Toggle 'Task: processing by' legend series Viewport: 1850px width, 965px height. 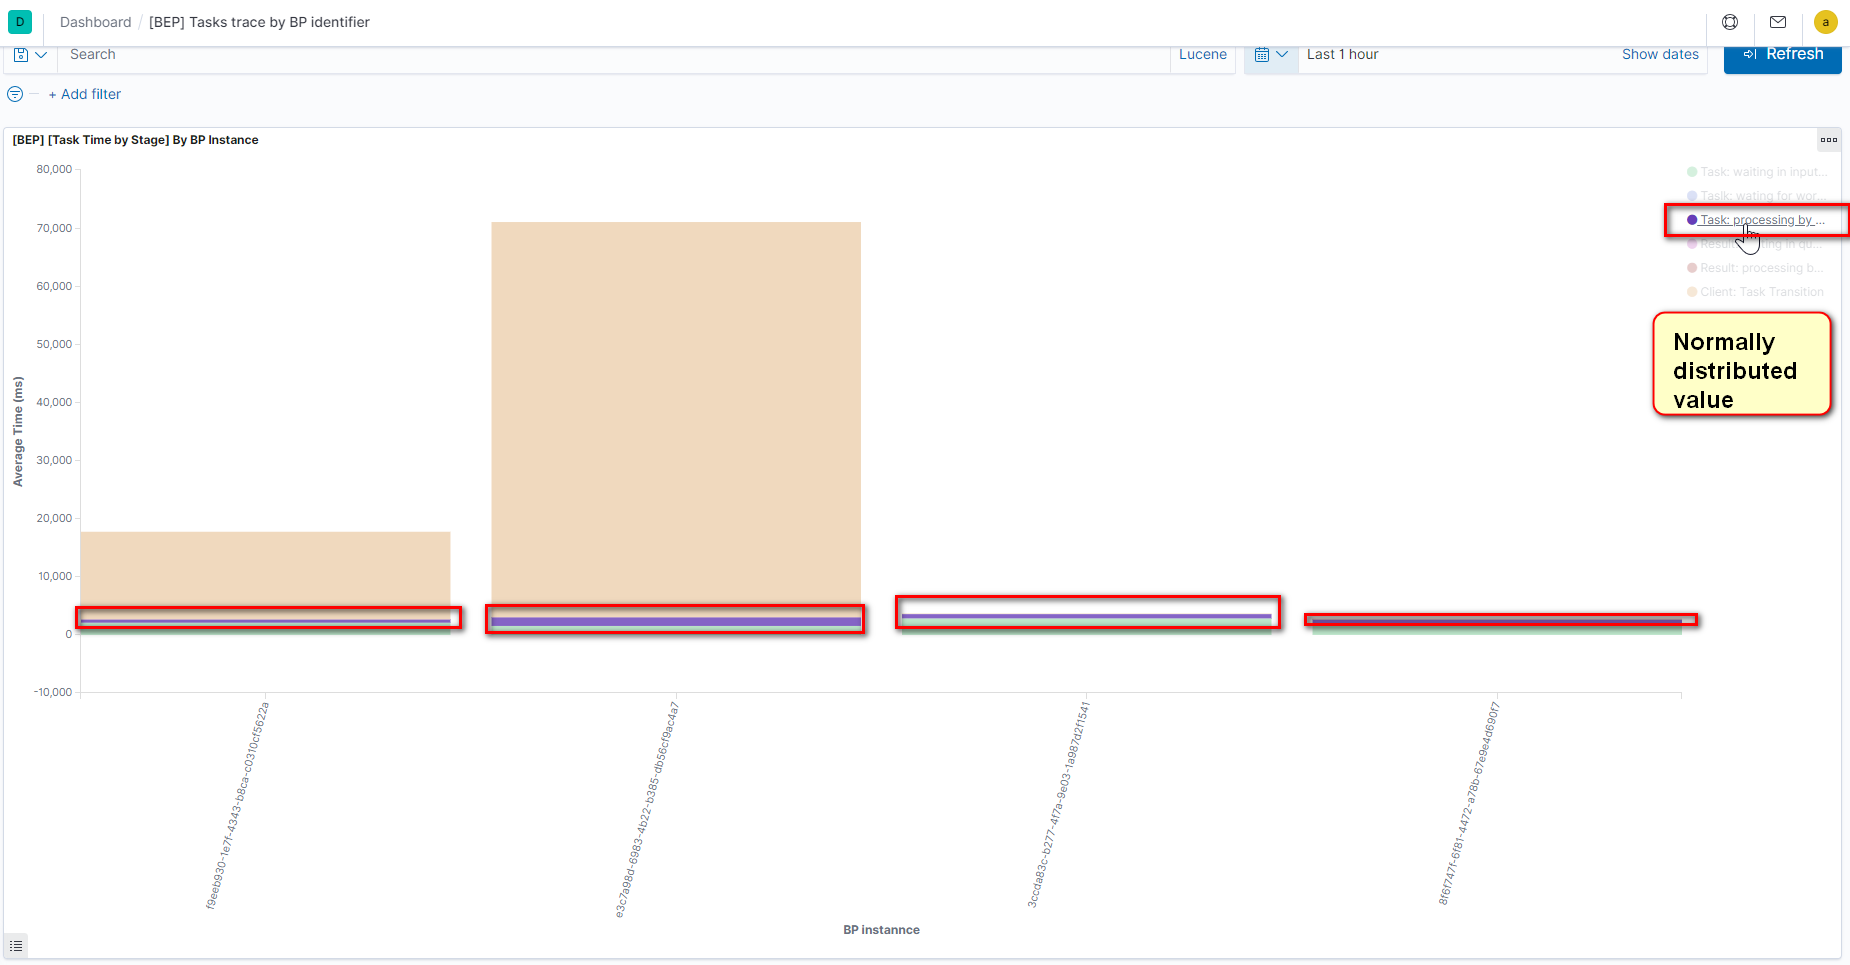tap(1757, 220)
